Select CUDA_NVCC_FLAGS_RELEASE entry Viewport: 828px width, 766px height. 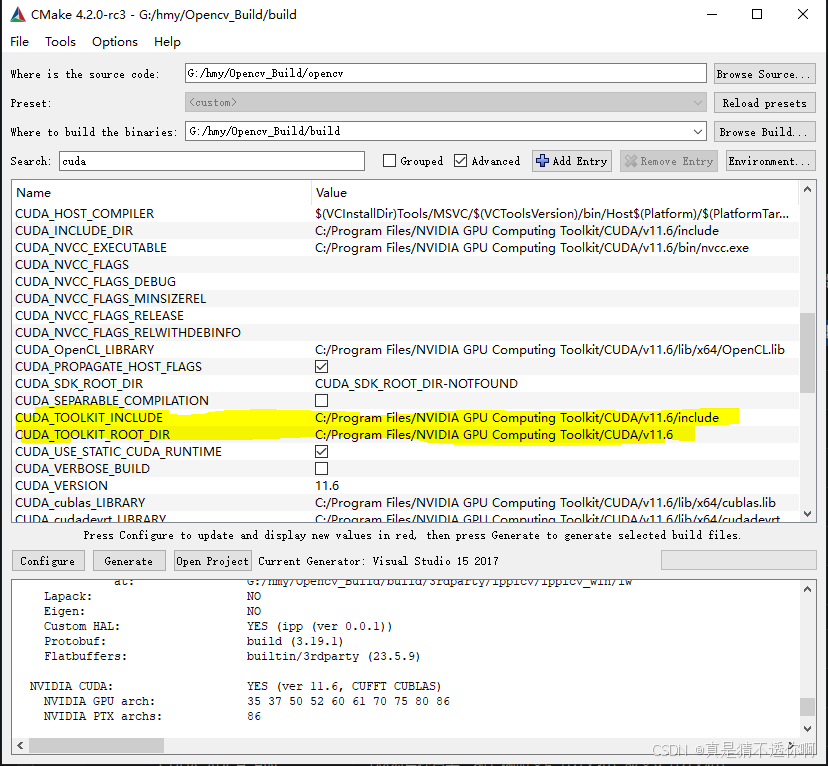[x=99, y=316]
